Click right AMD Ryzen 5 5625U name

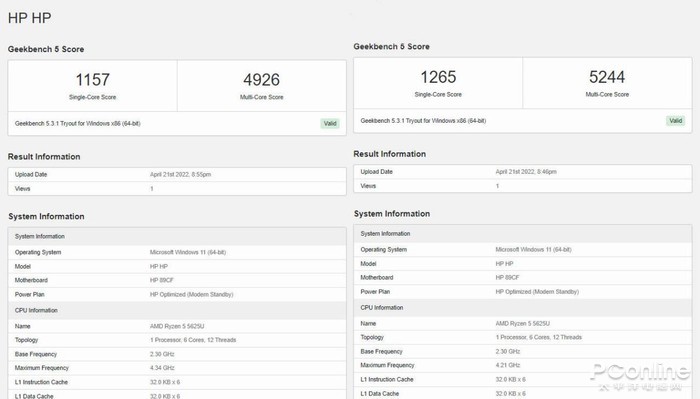click(x=522, y=324)
